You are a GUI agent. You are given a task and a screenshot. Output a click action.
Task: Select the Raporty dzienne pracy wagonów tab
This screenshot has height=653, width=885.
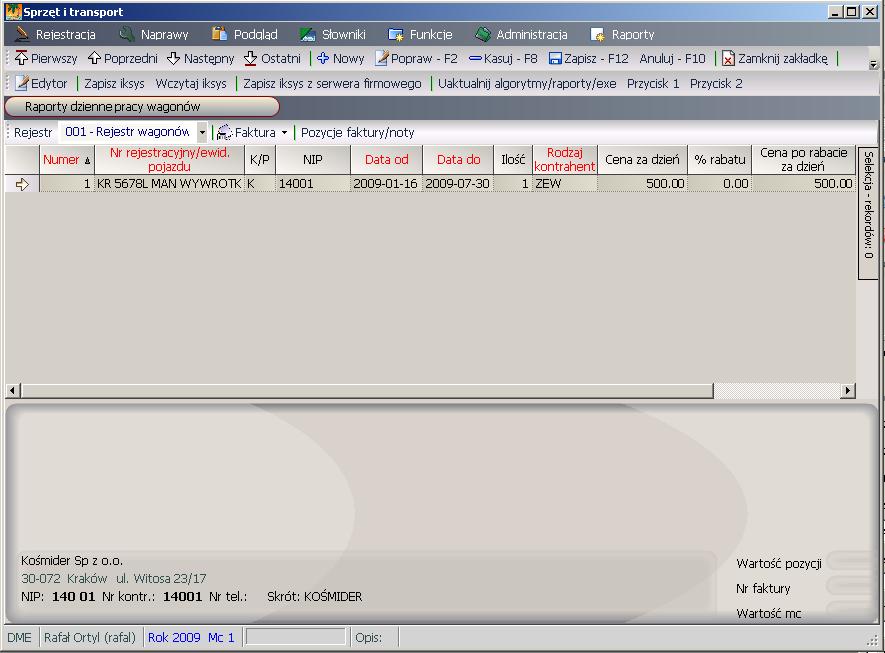142,107
